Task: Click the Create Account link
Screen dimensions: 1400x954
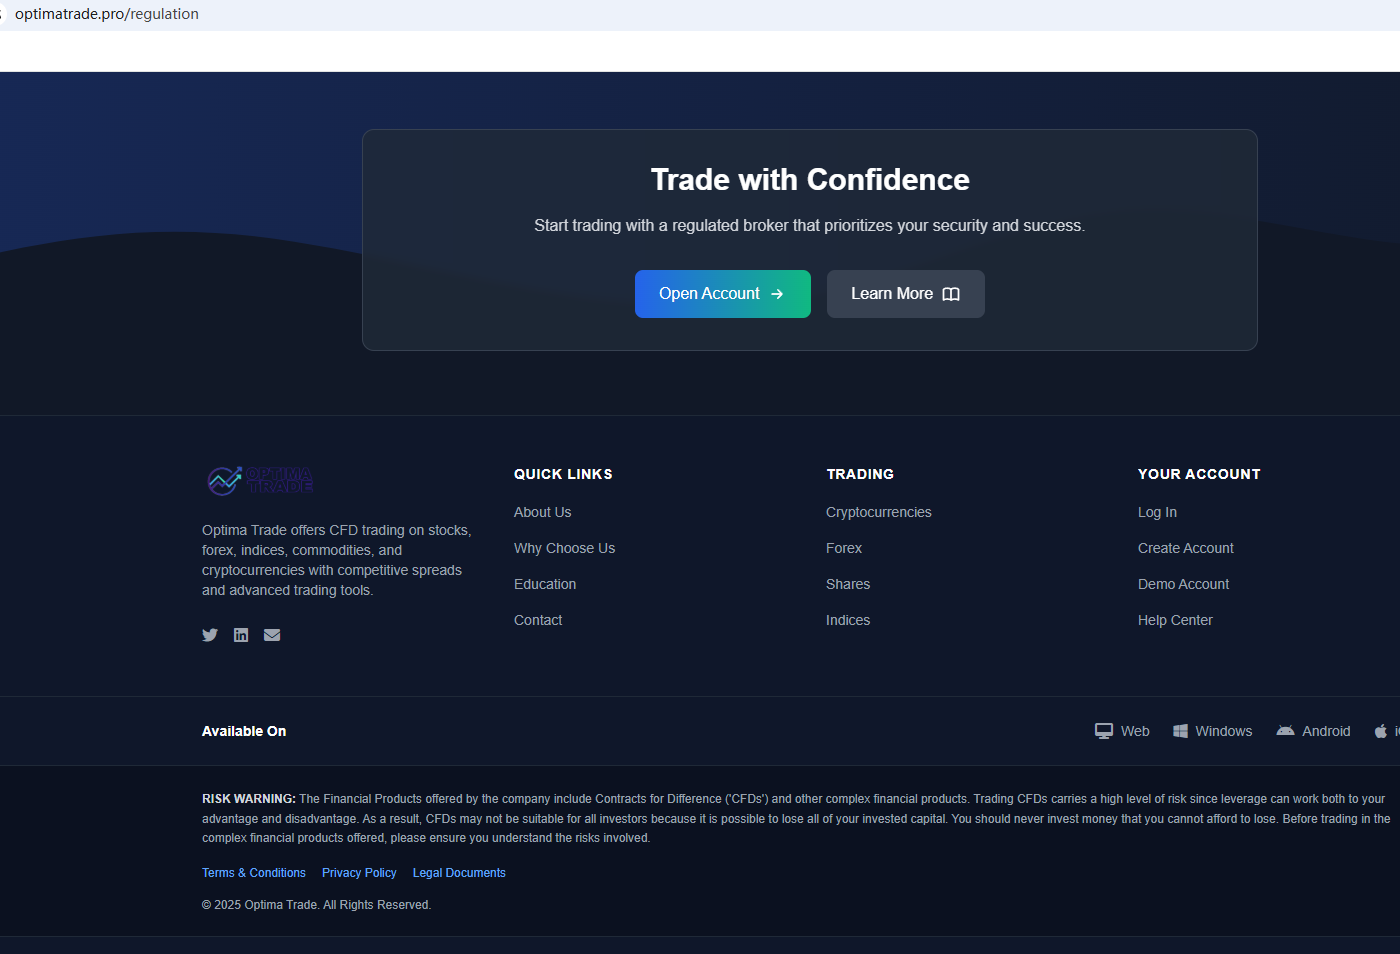Action: (x=1186, y=548)
